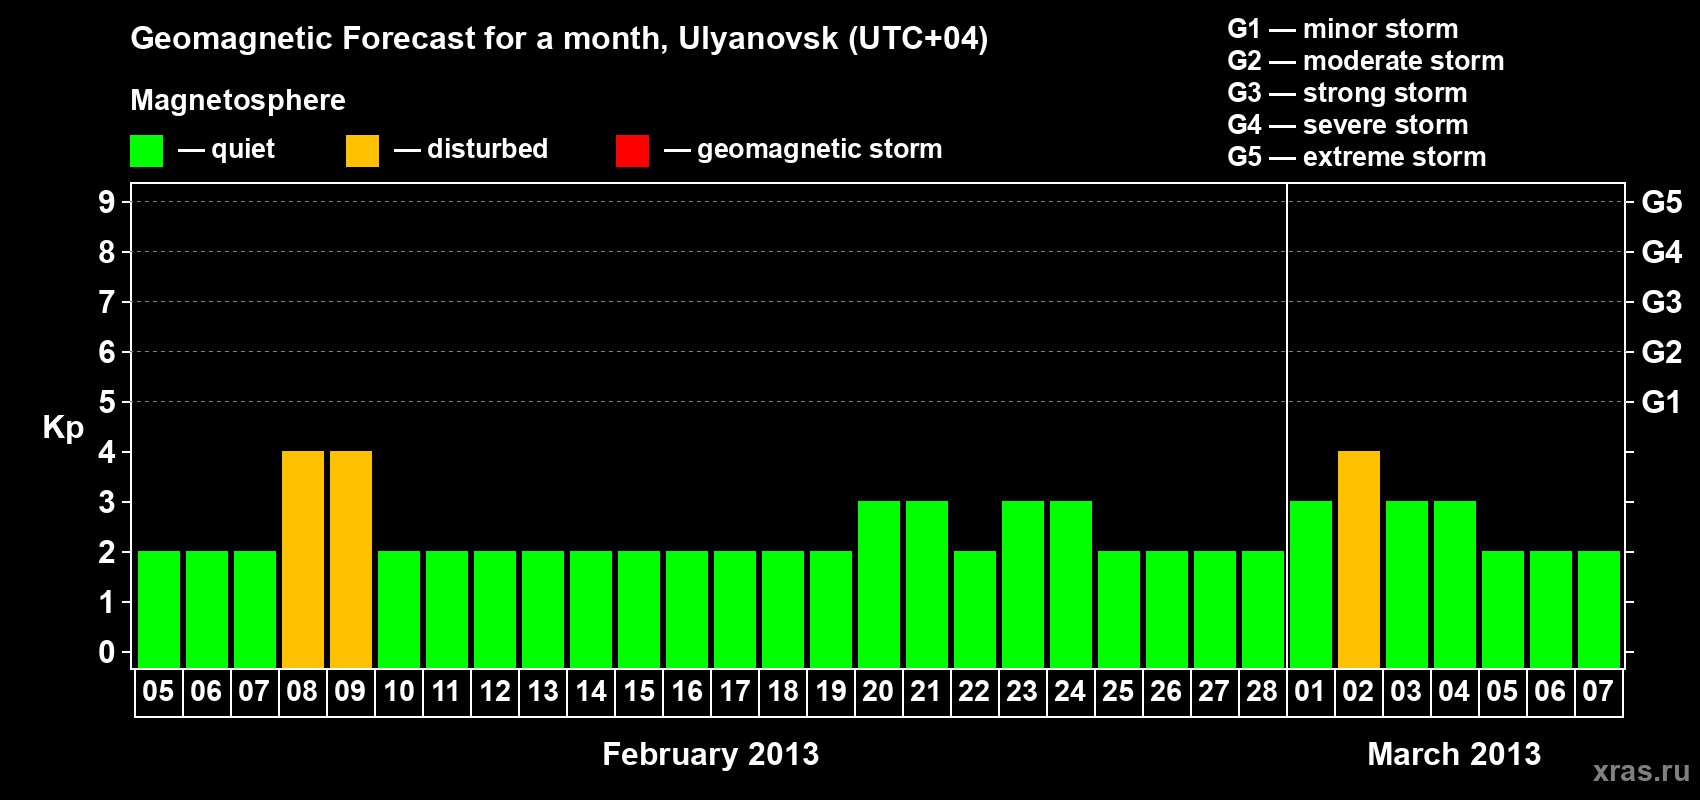Click the date label 10 on the axis
The height and width of the screenshot is (800, 1700).
tap(399, 692)
